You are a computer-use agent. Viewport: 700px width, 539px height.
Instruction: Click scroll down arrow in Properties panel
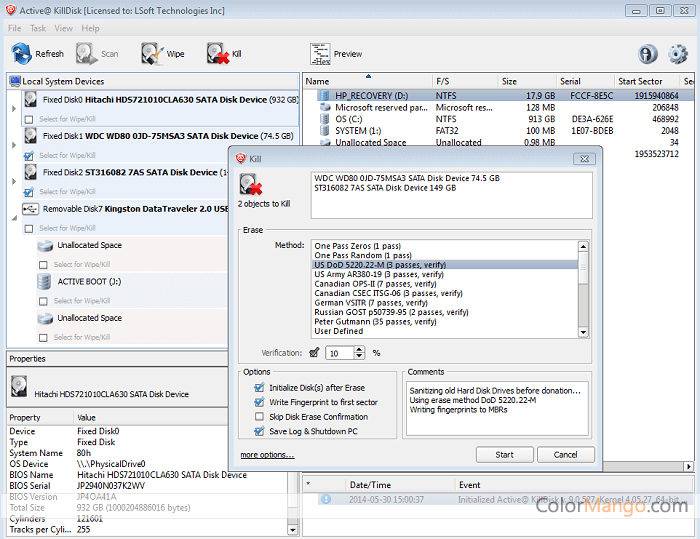pos(292,530)
